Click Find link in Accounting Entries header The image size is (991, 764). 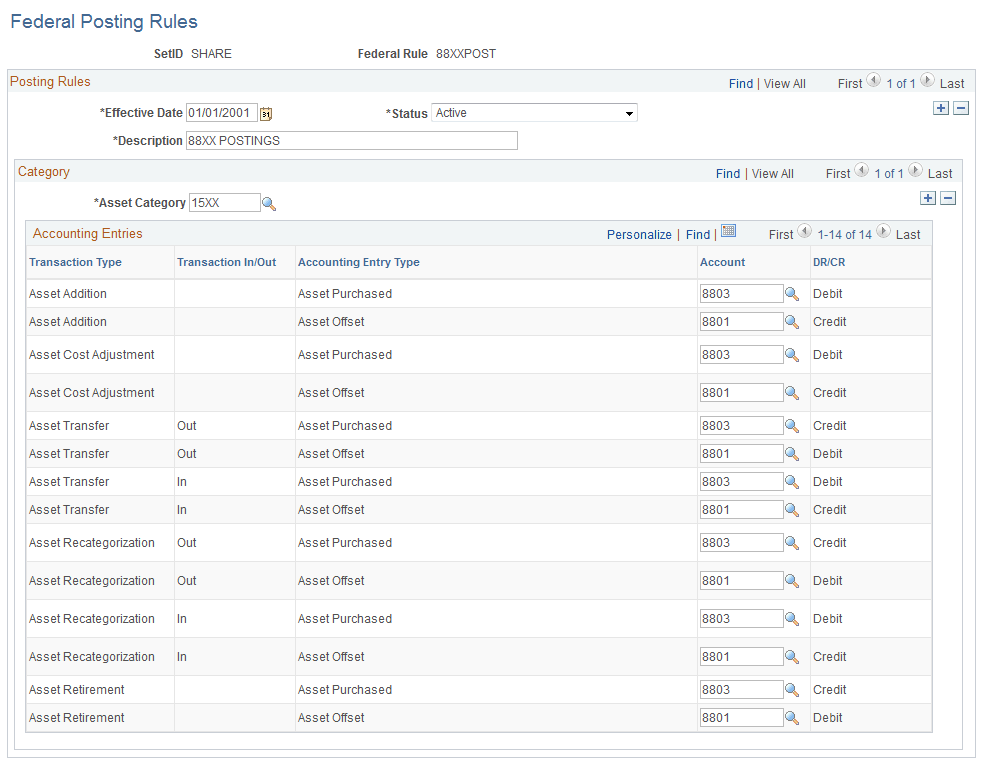point(698,234)
